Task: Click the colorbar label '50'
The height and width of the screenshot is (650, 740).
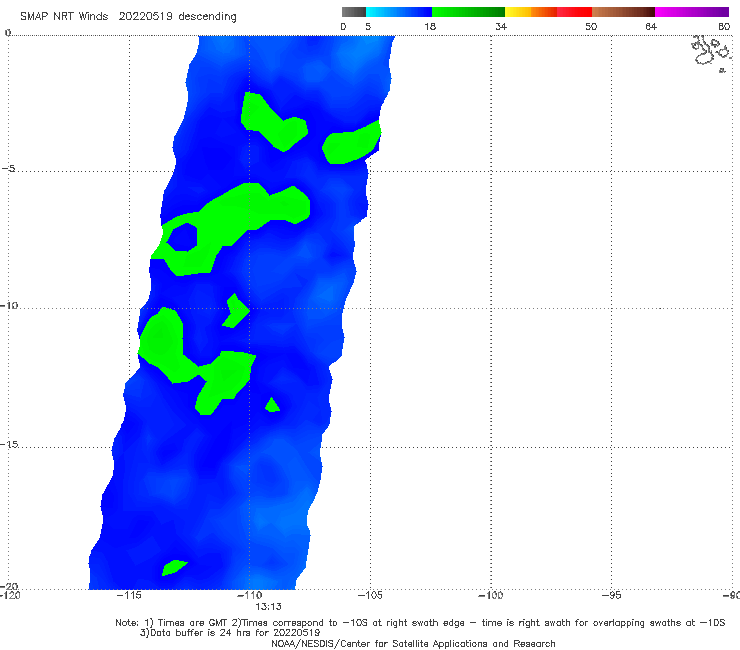Action: 591,26
